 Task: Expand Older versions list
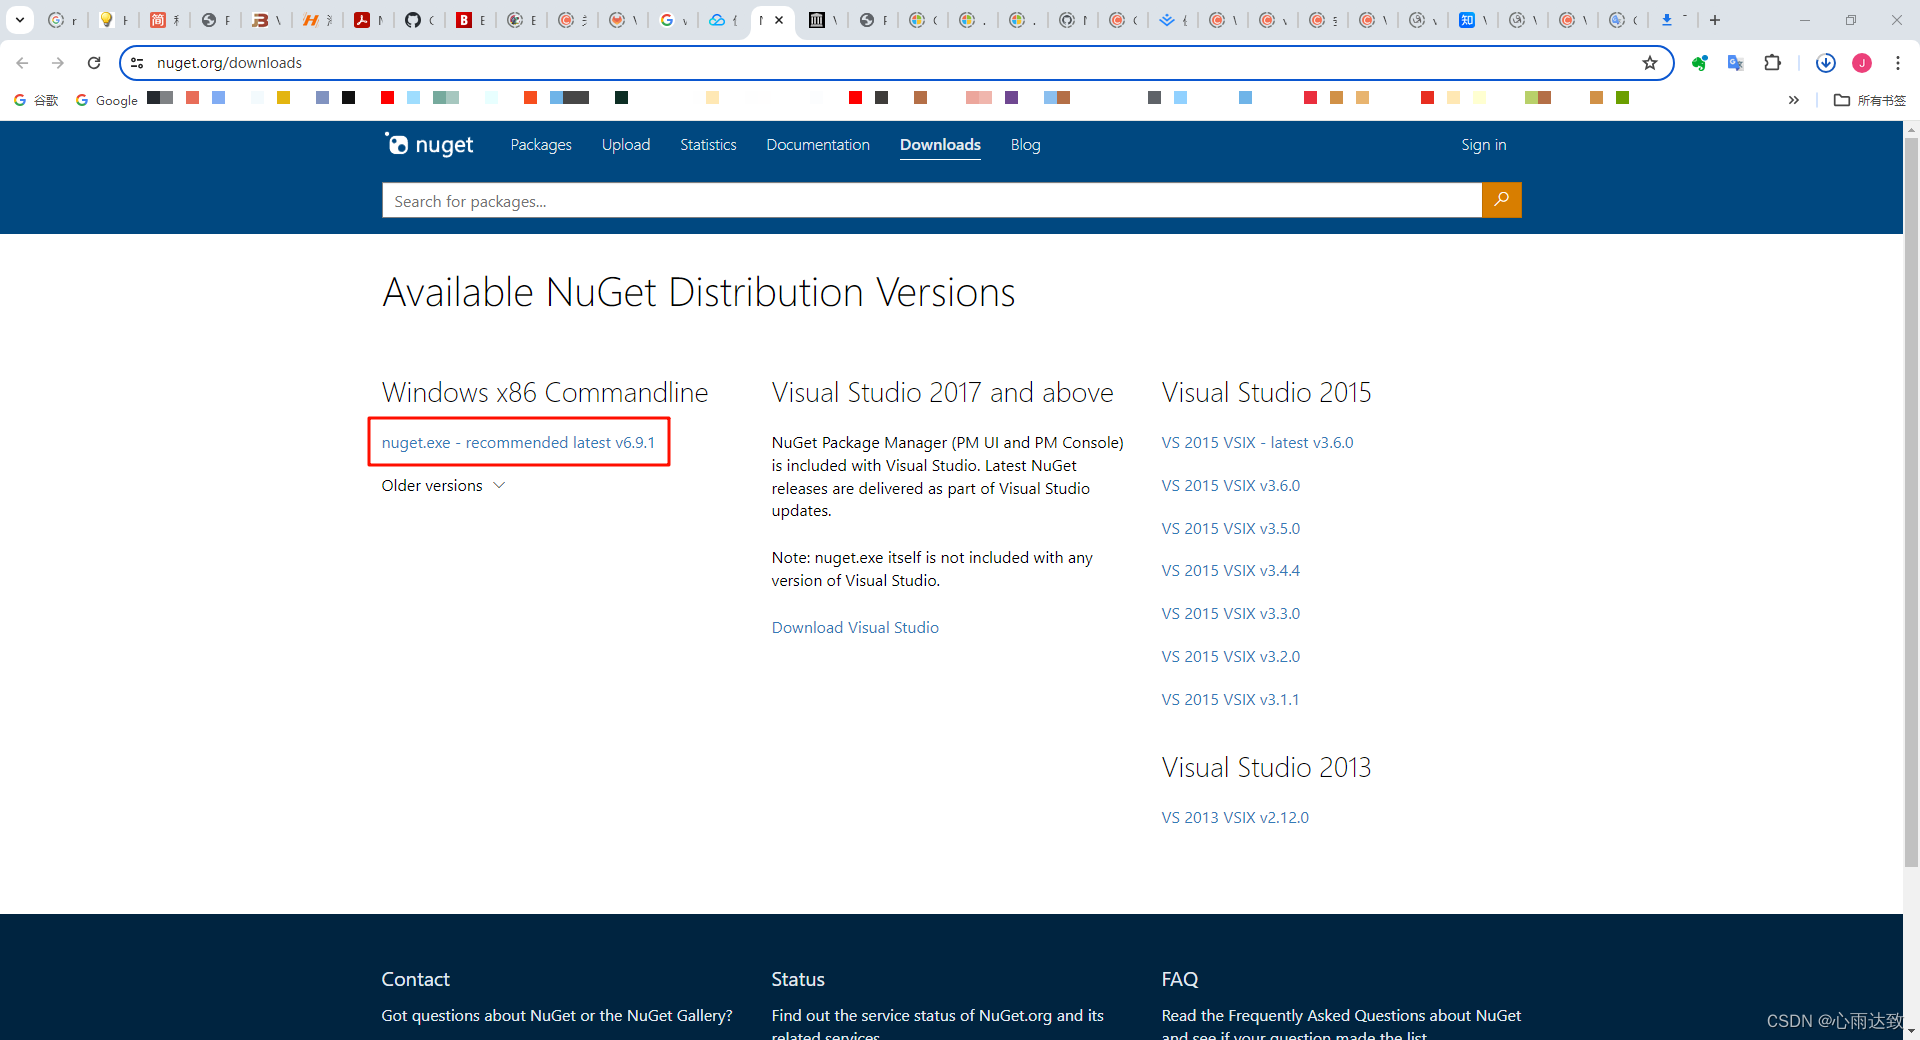pos(443,485)
